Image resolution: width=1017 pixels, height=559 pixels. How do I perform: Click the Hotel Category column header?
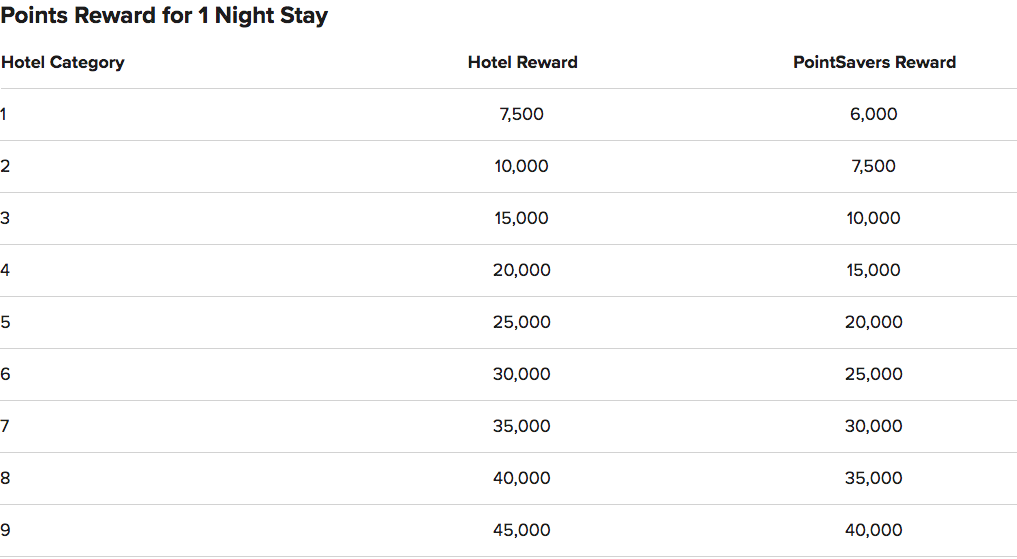(x=63, y=63)
